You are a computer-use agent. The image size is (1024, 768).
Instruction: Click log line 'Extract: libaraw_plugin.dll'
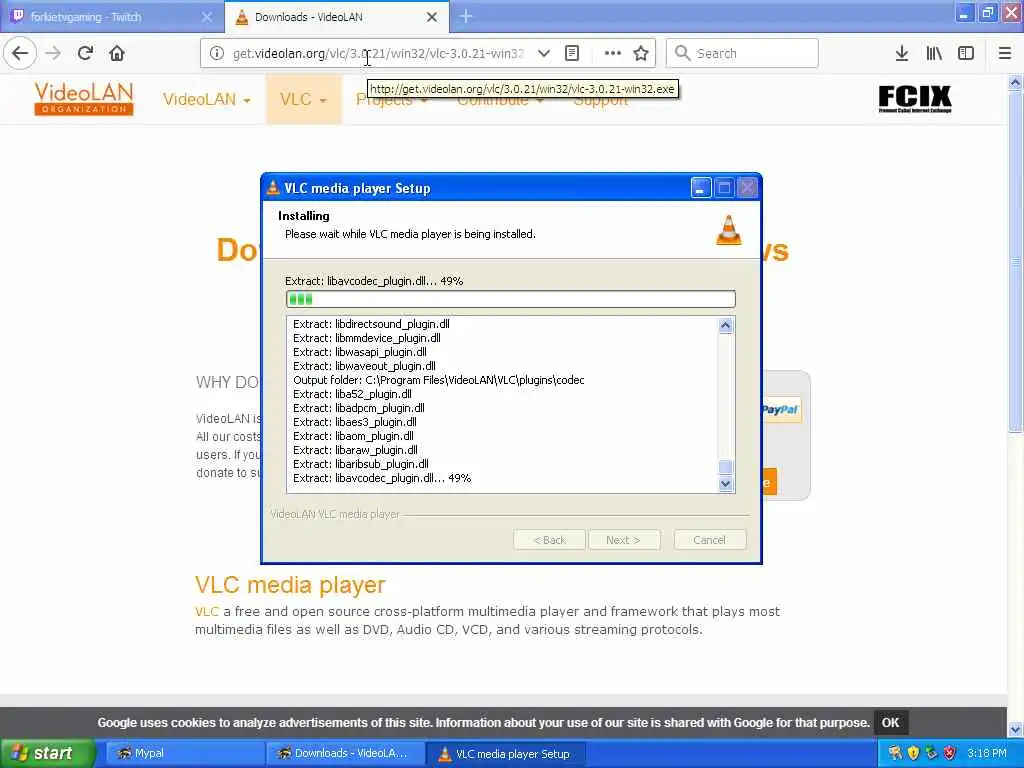pyautogui.click(x=355, y=451)
